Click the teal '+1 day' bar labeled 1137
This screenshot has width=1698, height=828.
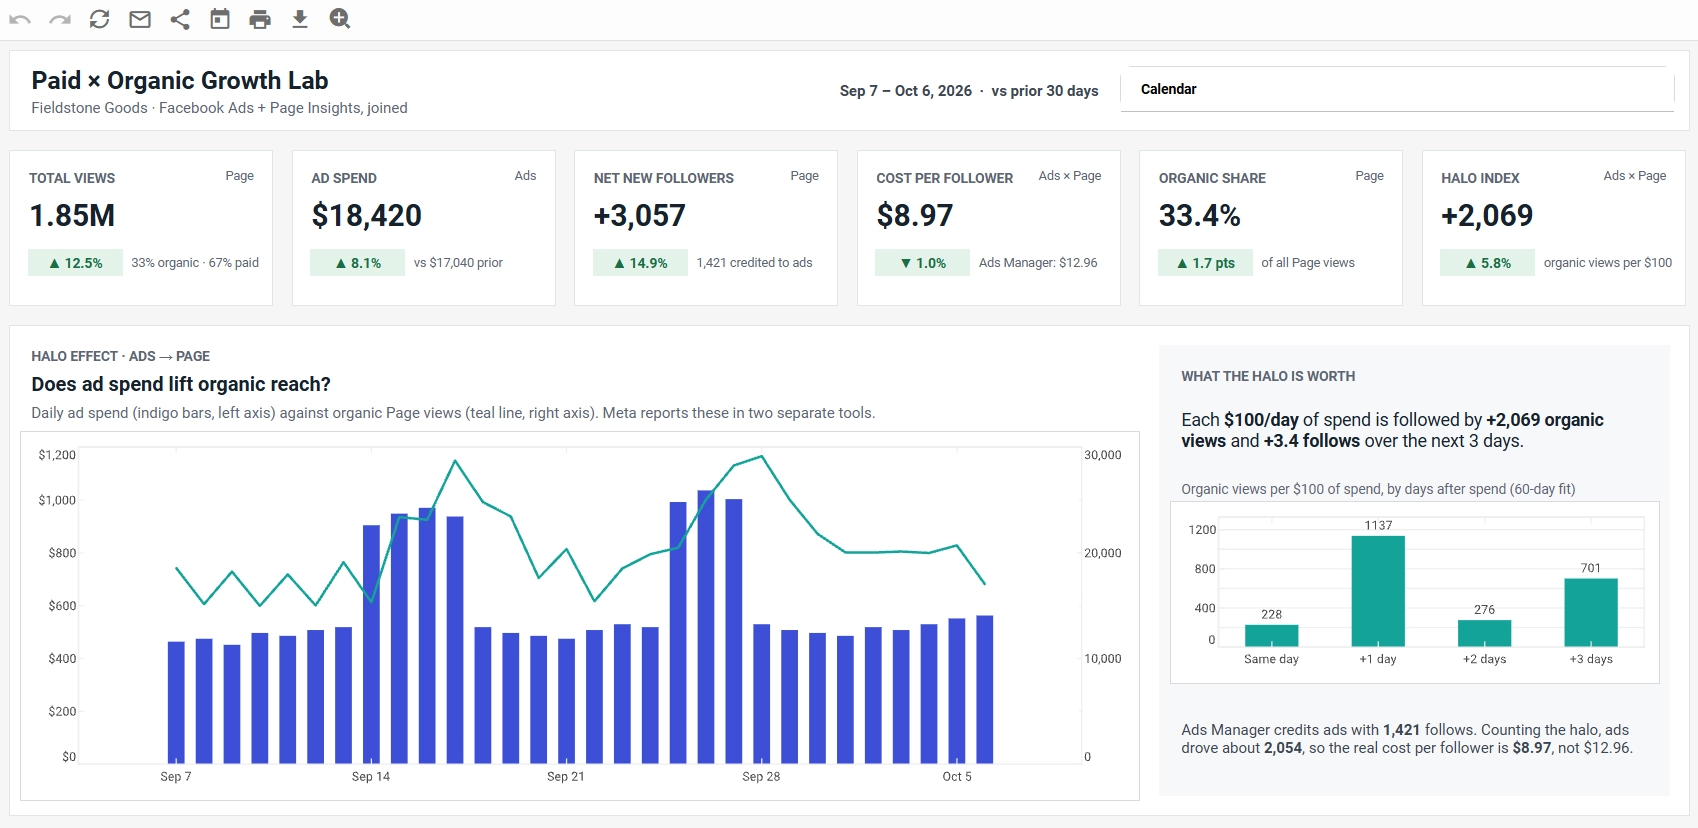tap(1378, 591)
